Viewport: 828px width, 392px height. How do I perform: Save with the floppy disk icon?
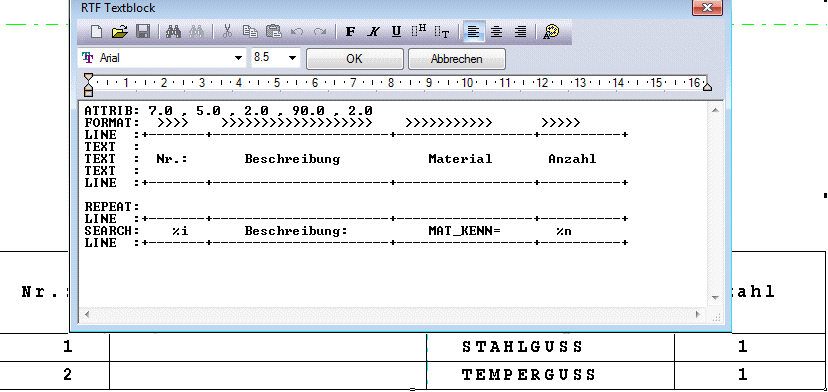click(x=143, y=32)
